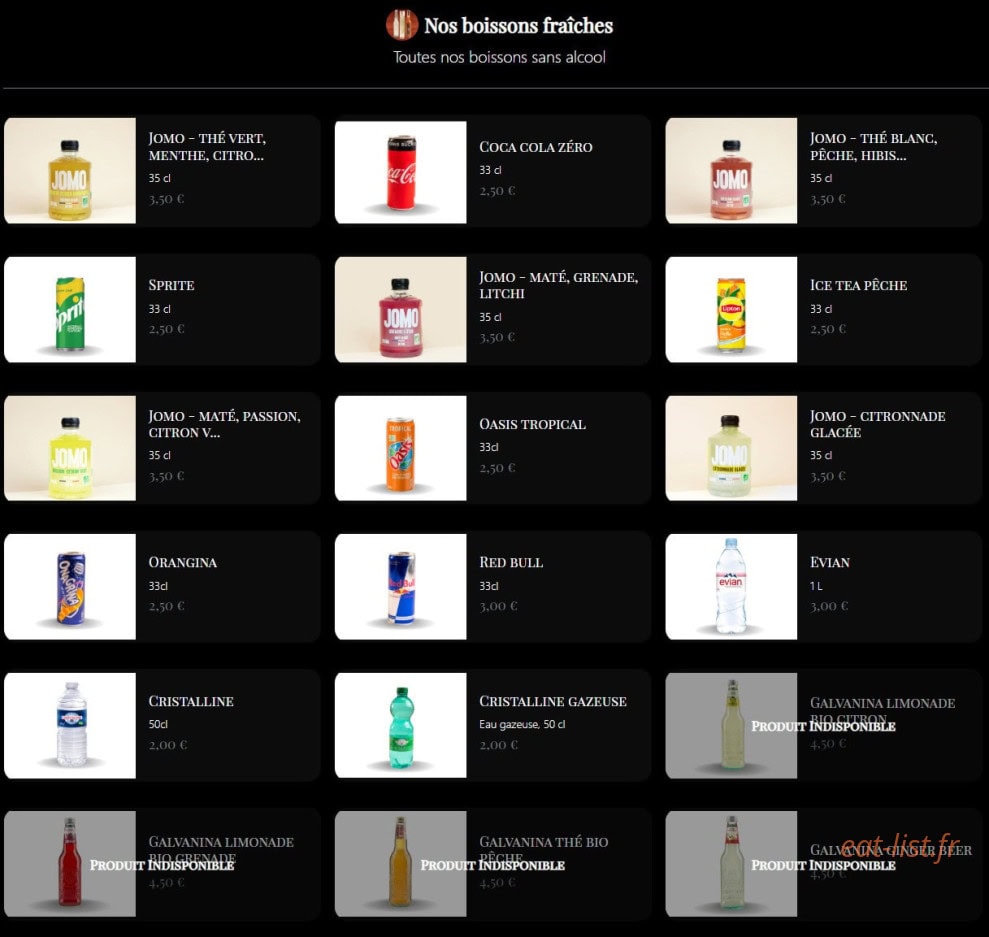The image size is (989, 937).
Task: Open the Red Bull can image
Action: point(401,587)
